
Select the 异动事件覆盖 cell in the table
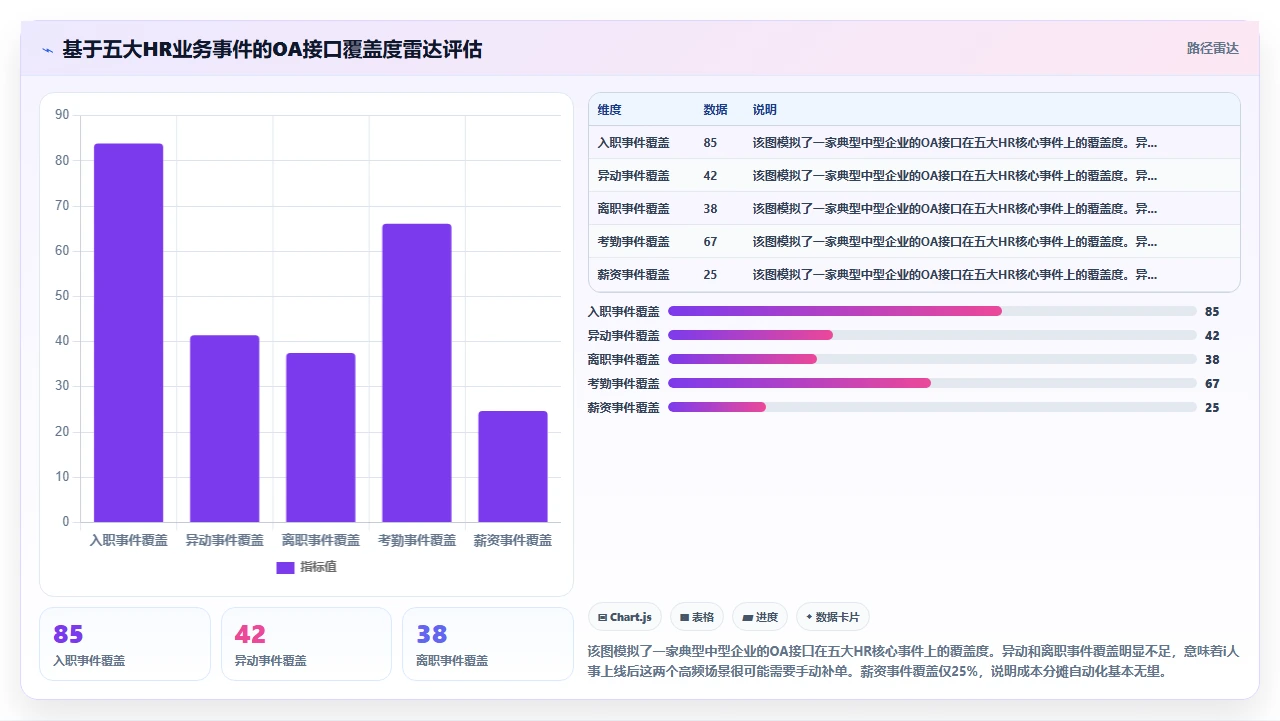(634, 176)
